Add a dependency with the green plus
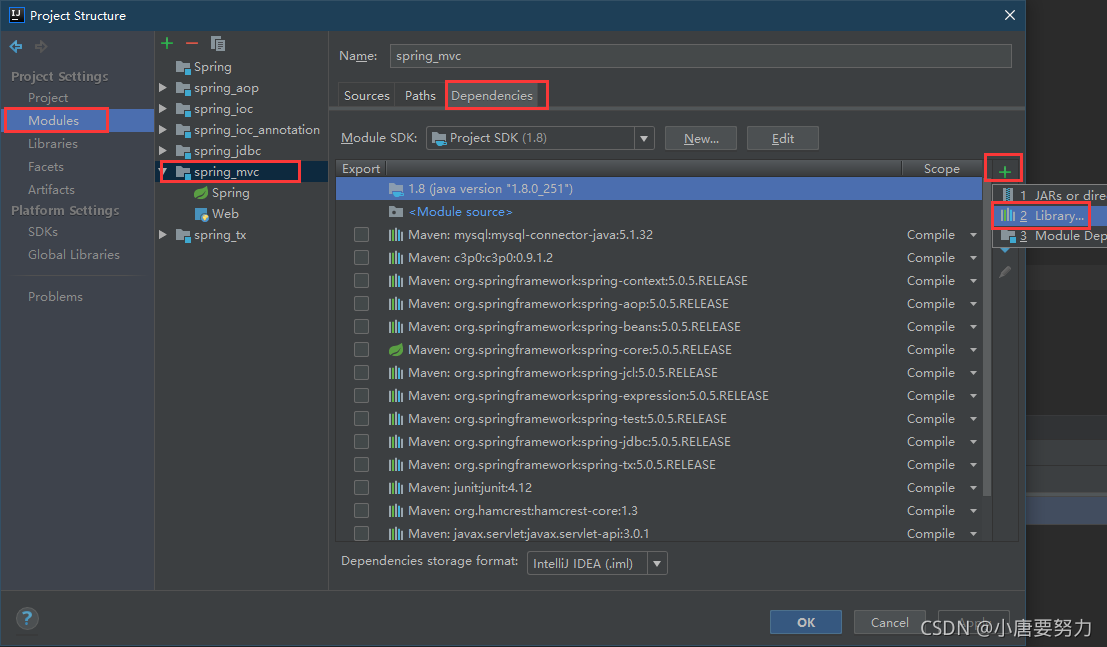 tap(1005, 171)
